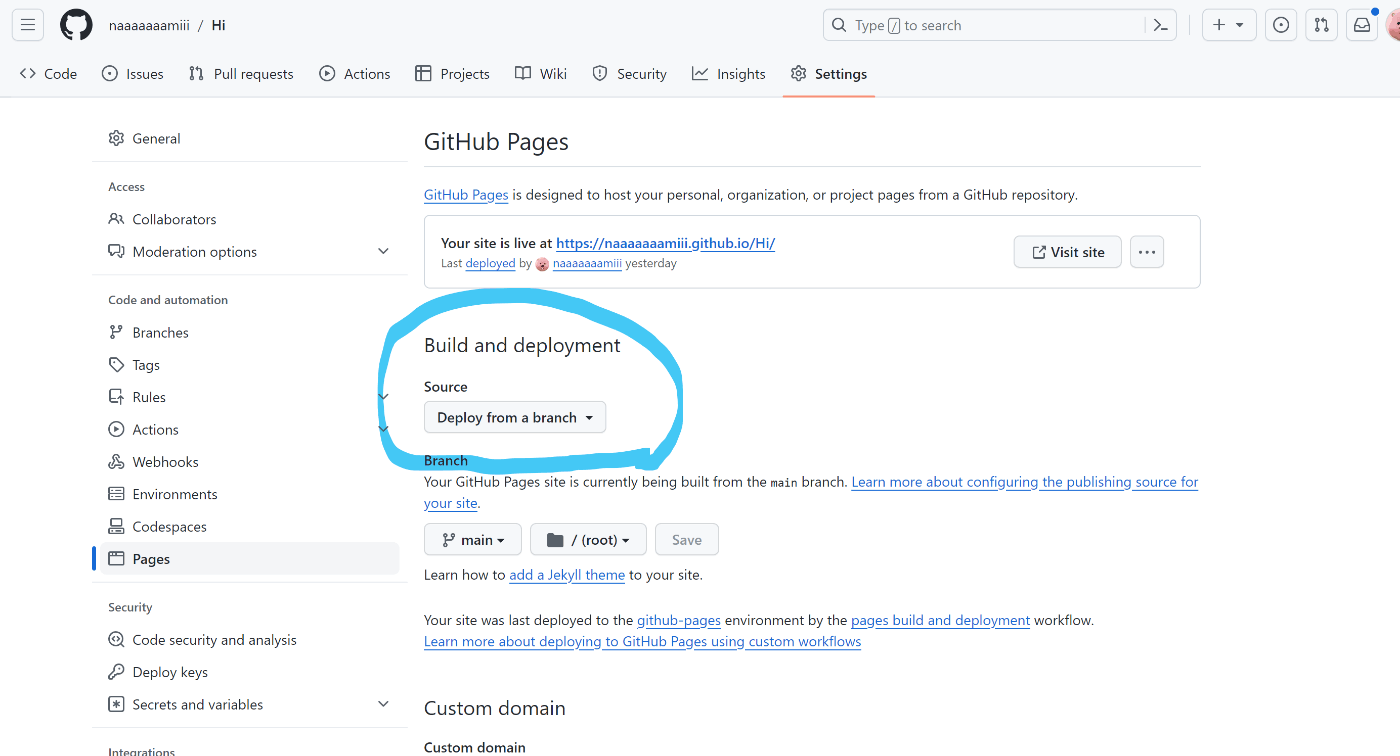
Task: Switch to the Issues tab
Action: click(133, 74)
